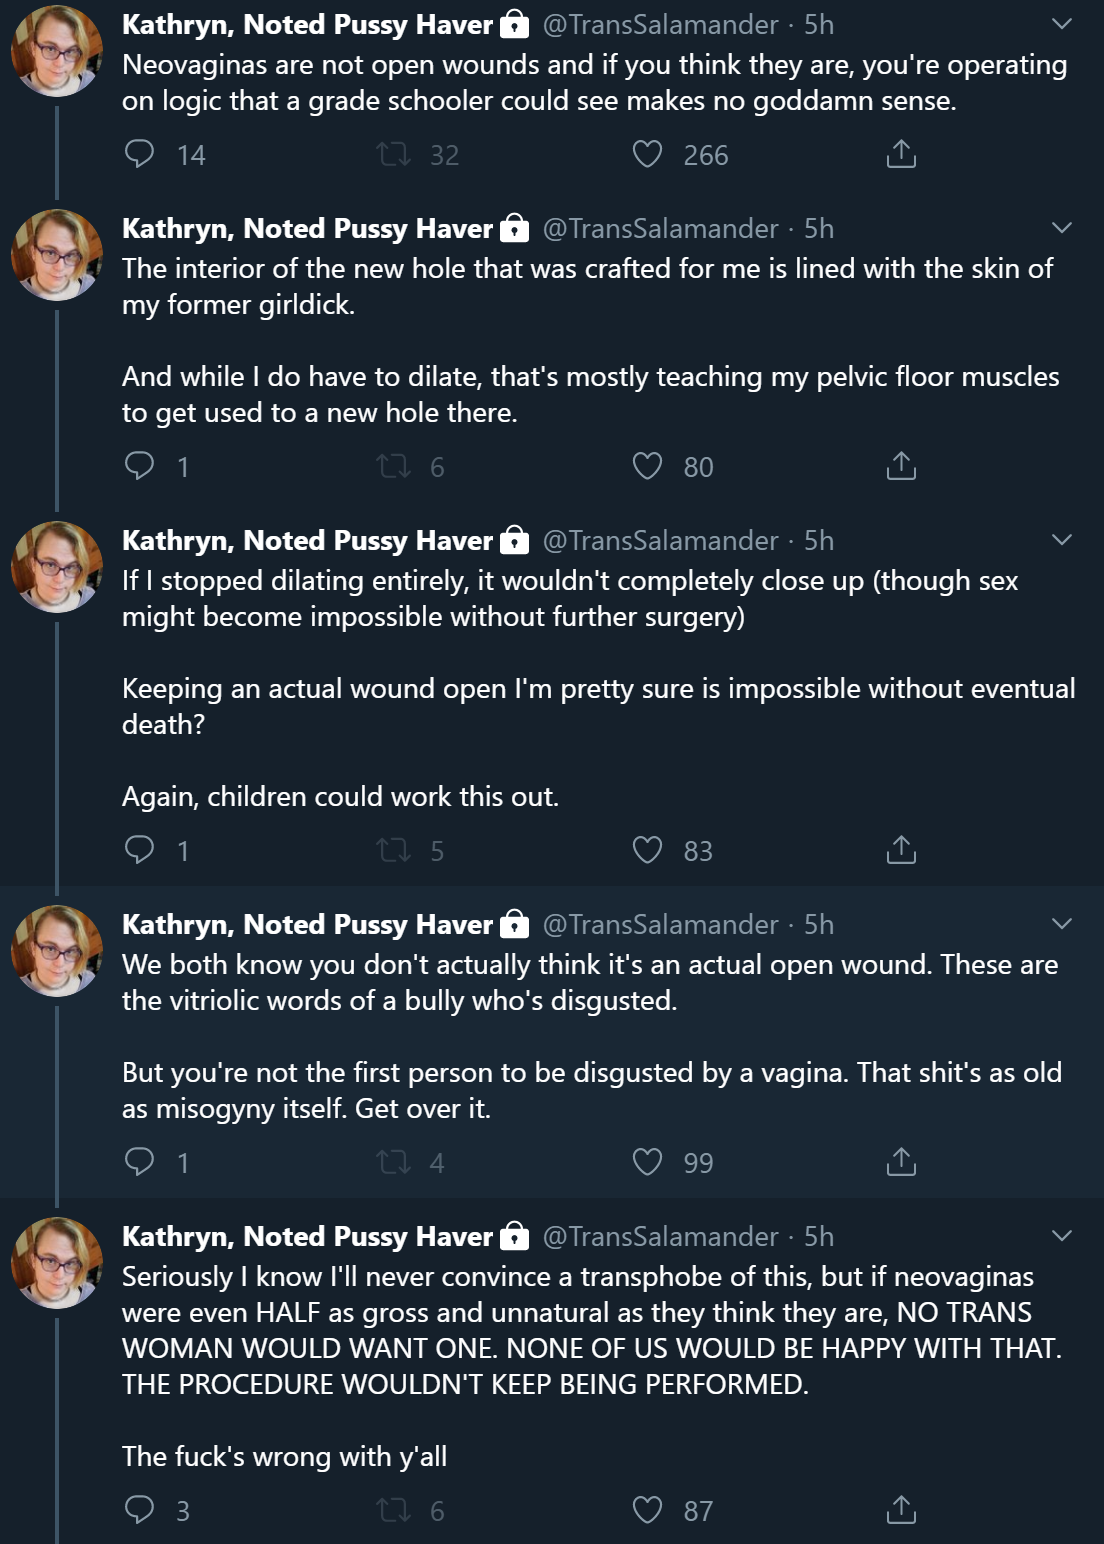This screenshot has height=1544, width=1104.
Task: Open the 5h timestamp on the fourth tweet
Action: pos(819,924)
